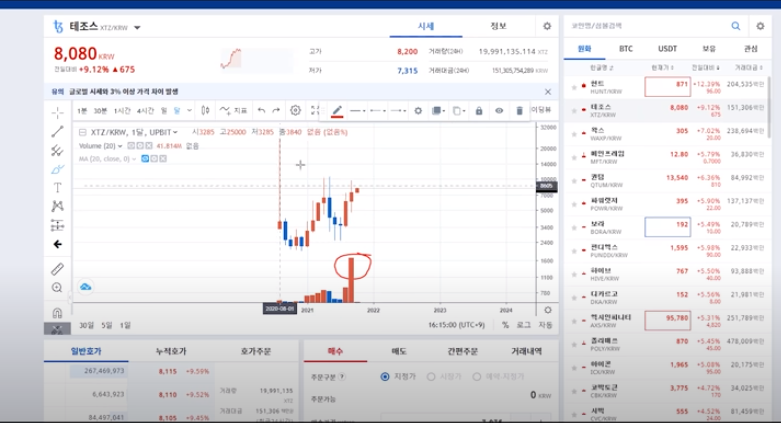Switch to the 정보 tab
Viewport: 781px width, 423px height.
tap(498, 26)
